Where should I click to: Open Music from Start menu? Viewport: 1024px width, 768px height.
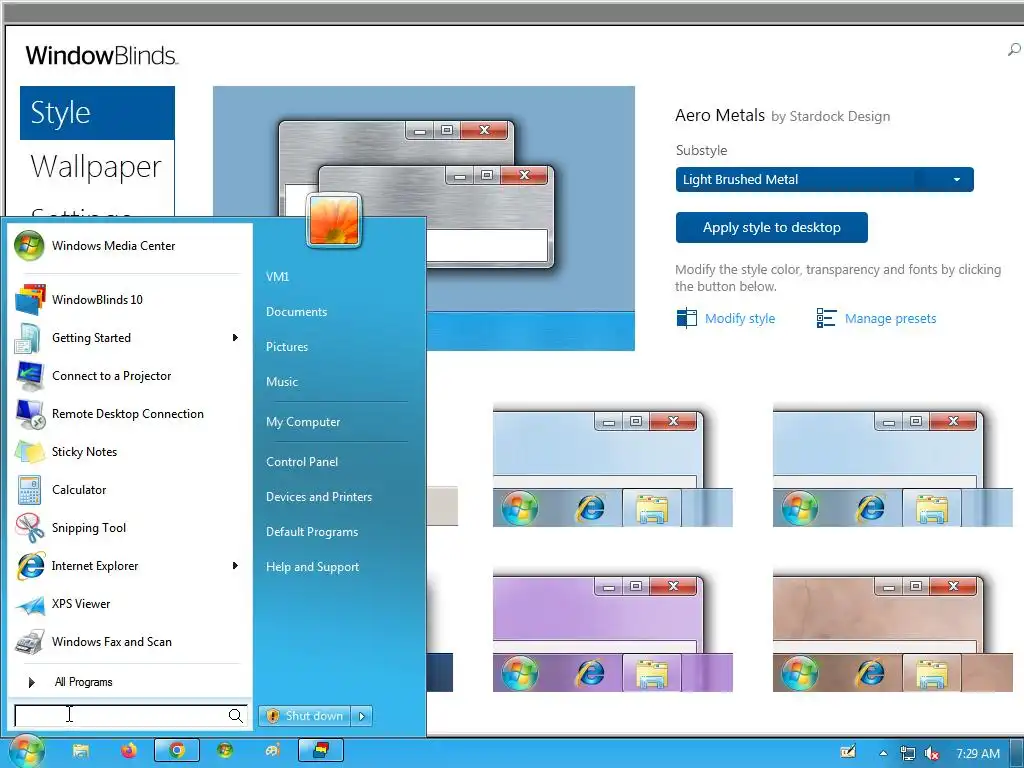tap(281, 382)
